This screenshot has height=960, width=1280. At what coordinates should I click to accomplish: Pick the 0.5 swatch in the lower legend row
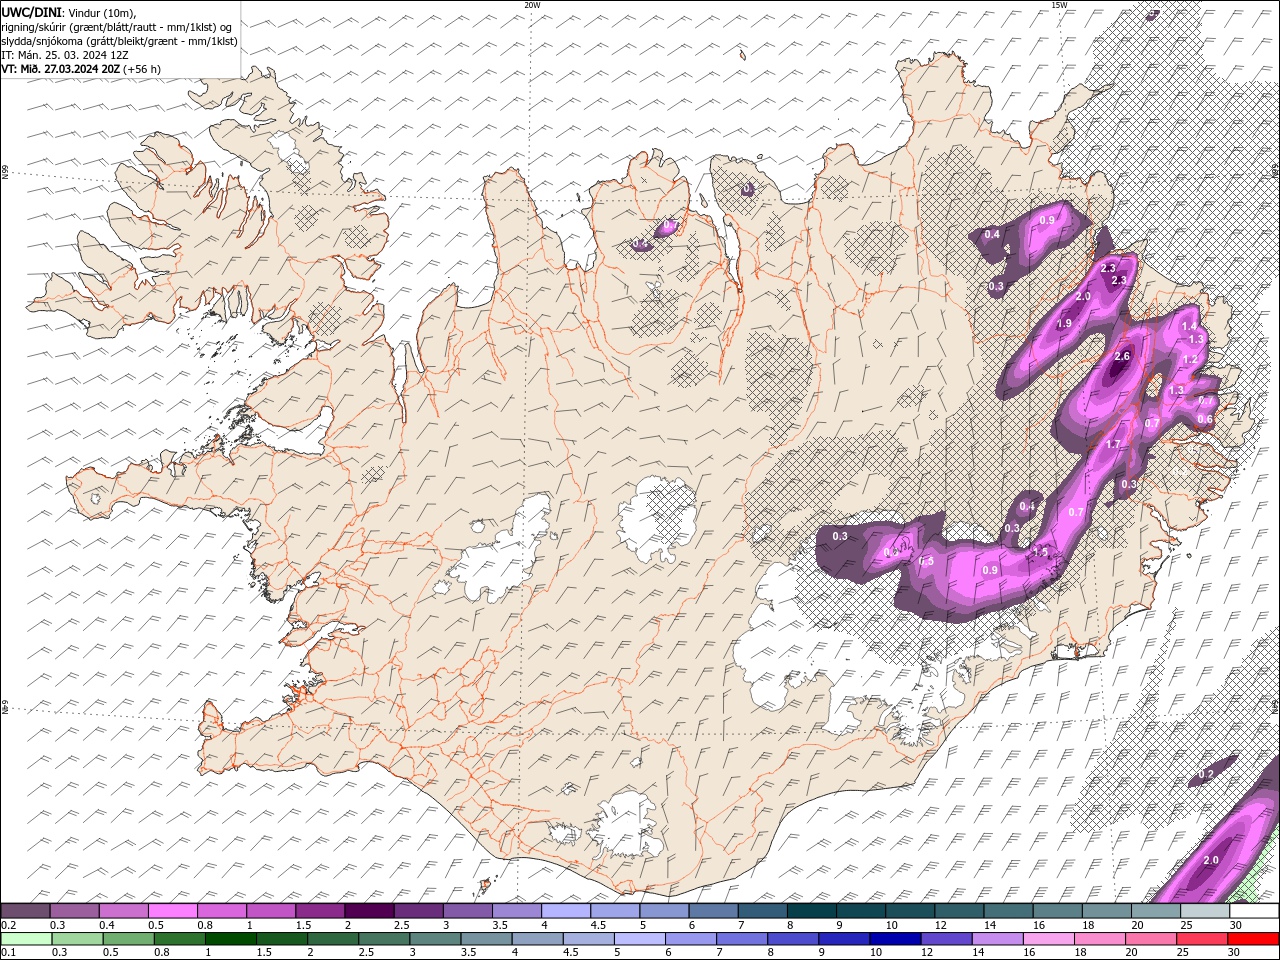[130, 939]
